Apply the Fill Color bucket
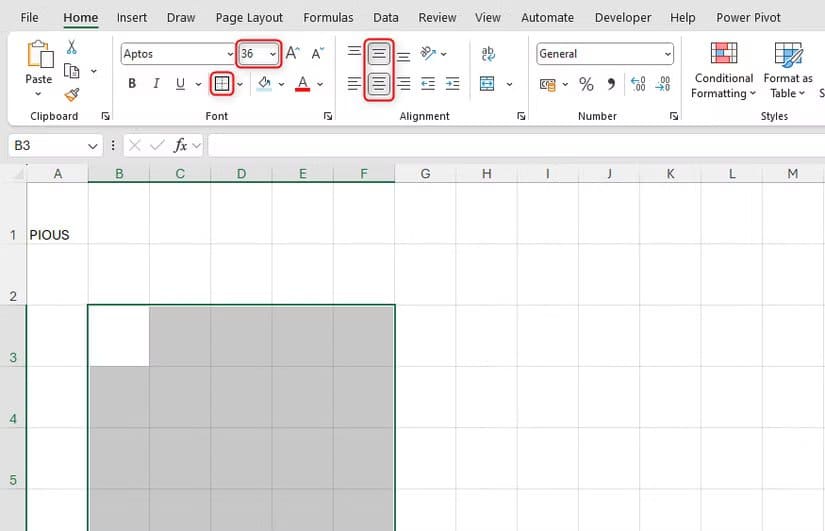The image size is (825, 531). pyautogui.click(x=264, y=84)
